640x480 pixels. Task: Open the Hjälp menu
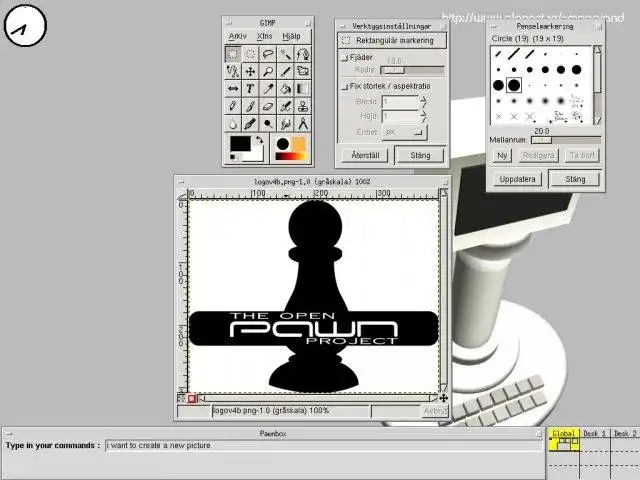(291, 36)
